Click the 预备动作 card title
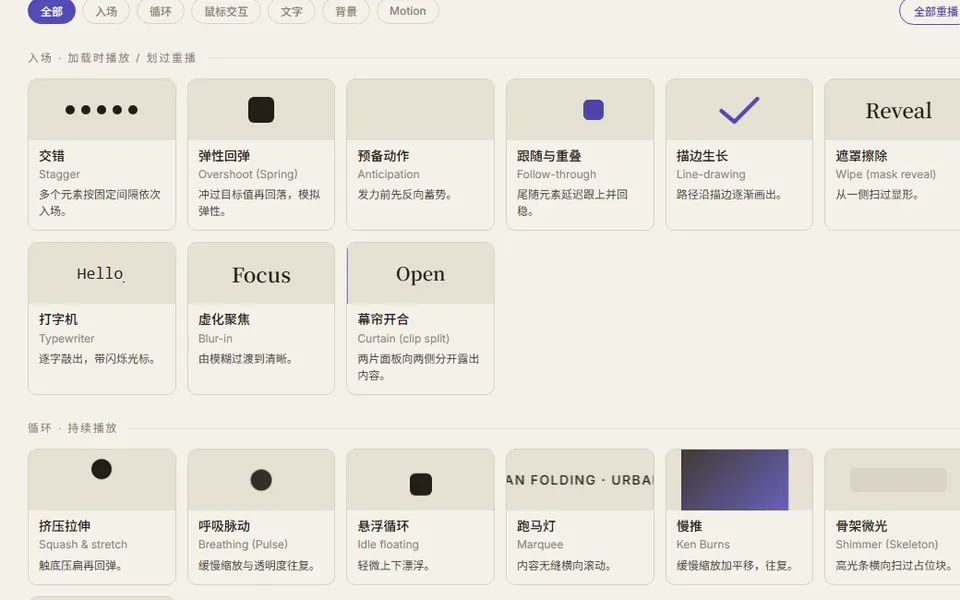The image size is (960, 600). 383,156
